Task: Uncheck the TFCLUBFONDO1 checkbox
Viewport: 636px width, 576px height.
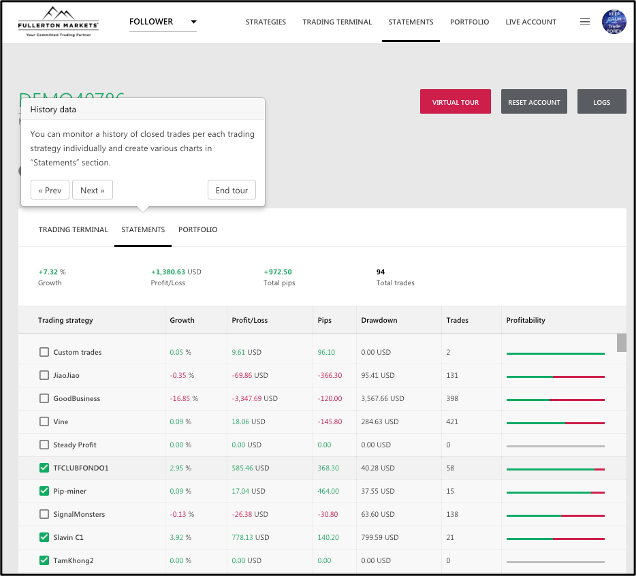Action: coord(44,468)
